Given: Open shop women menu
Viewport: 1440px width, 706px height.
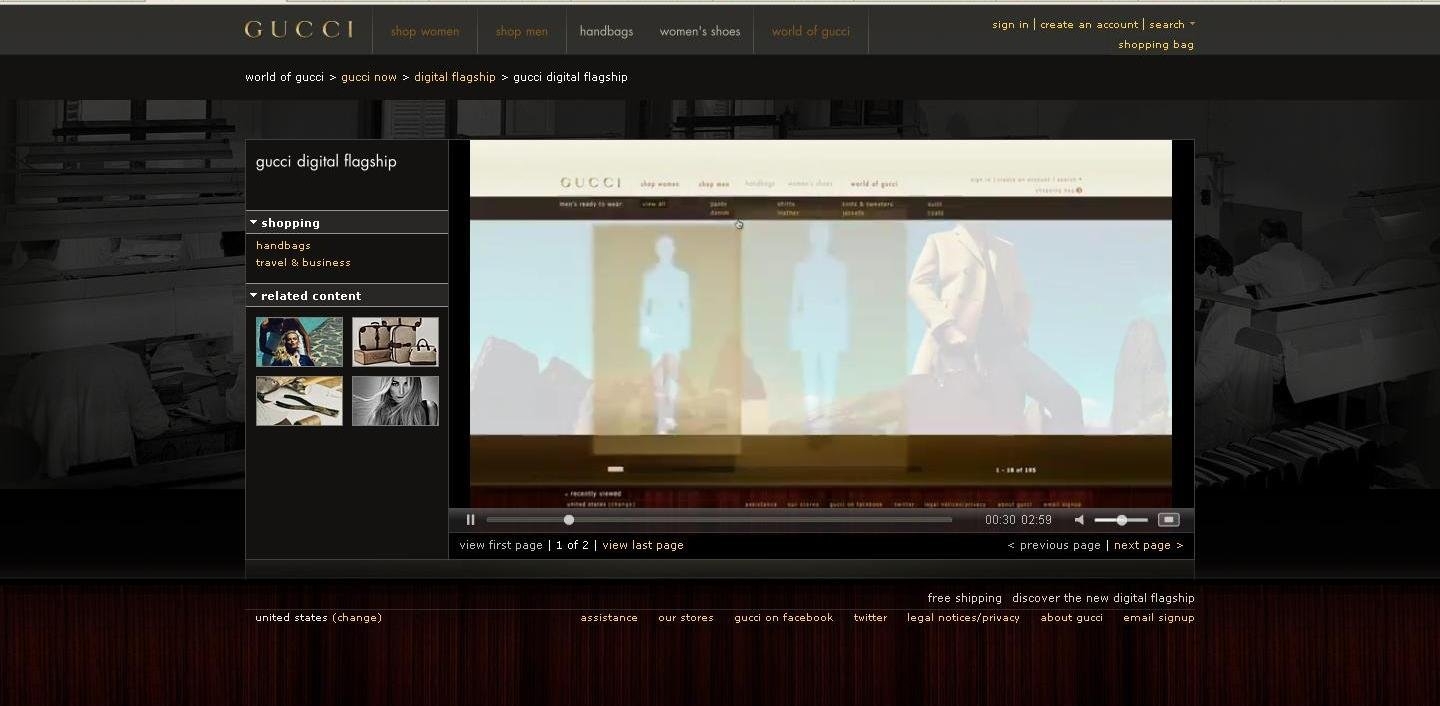Looking at the screenshot, I should click(x=425, y=31).
